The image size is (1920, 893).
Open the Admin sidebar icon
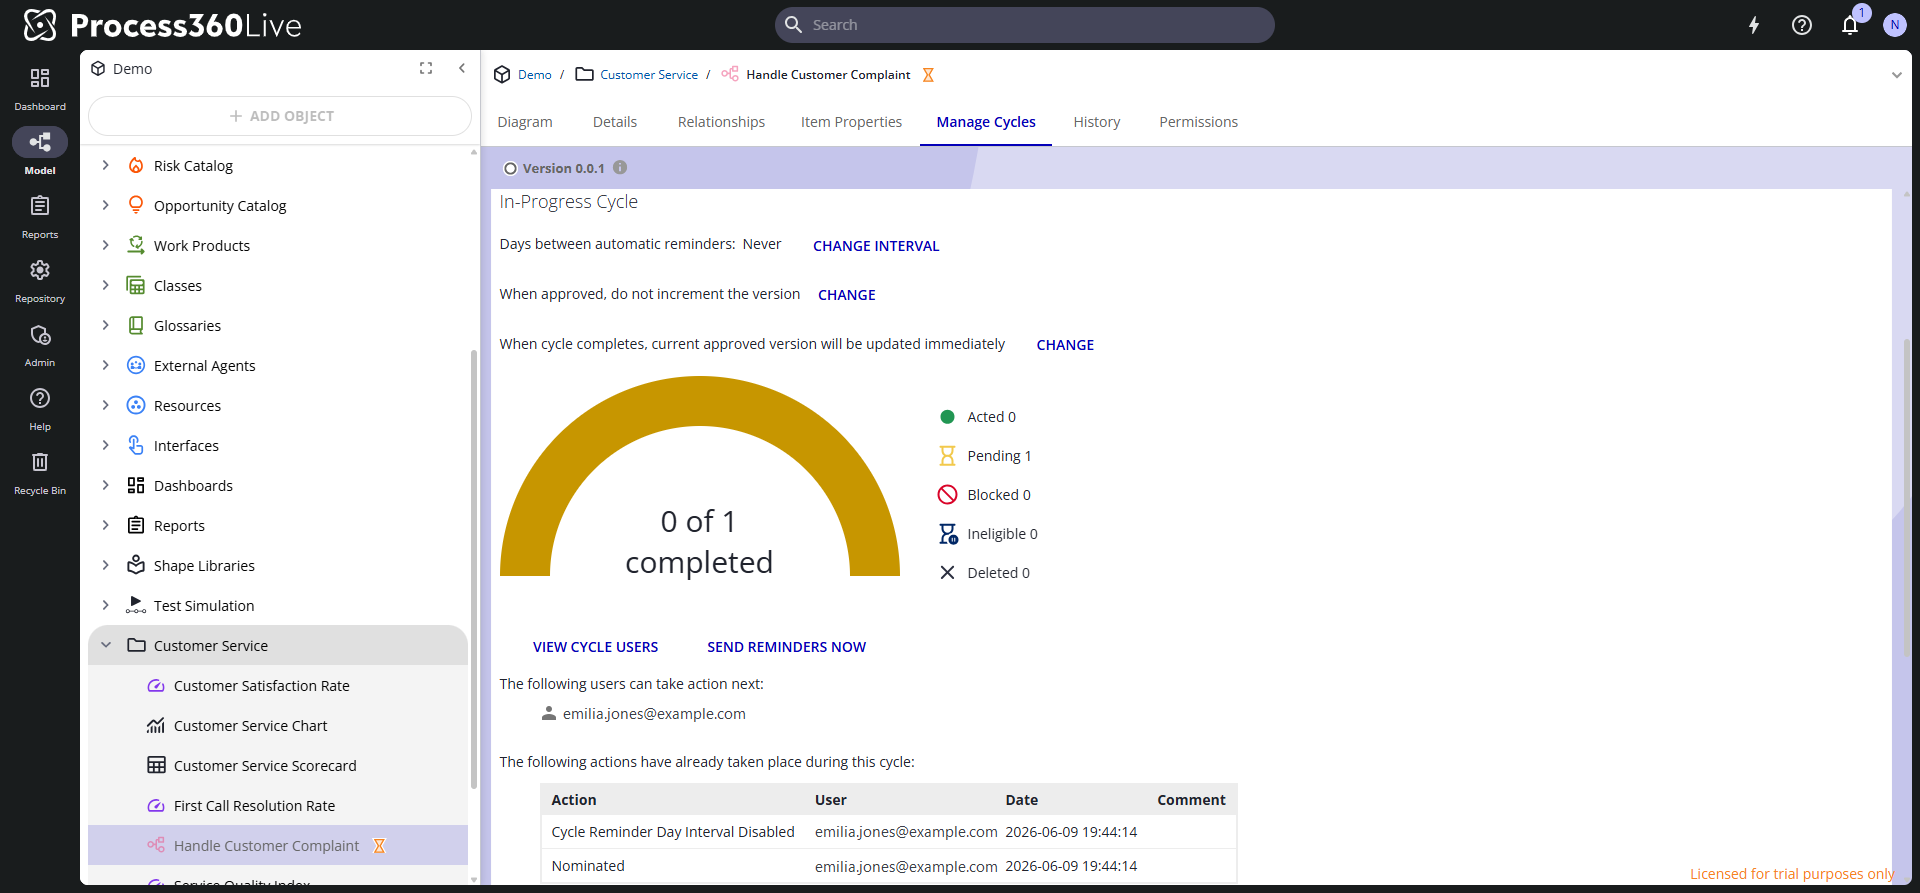tap(40, 335)
